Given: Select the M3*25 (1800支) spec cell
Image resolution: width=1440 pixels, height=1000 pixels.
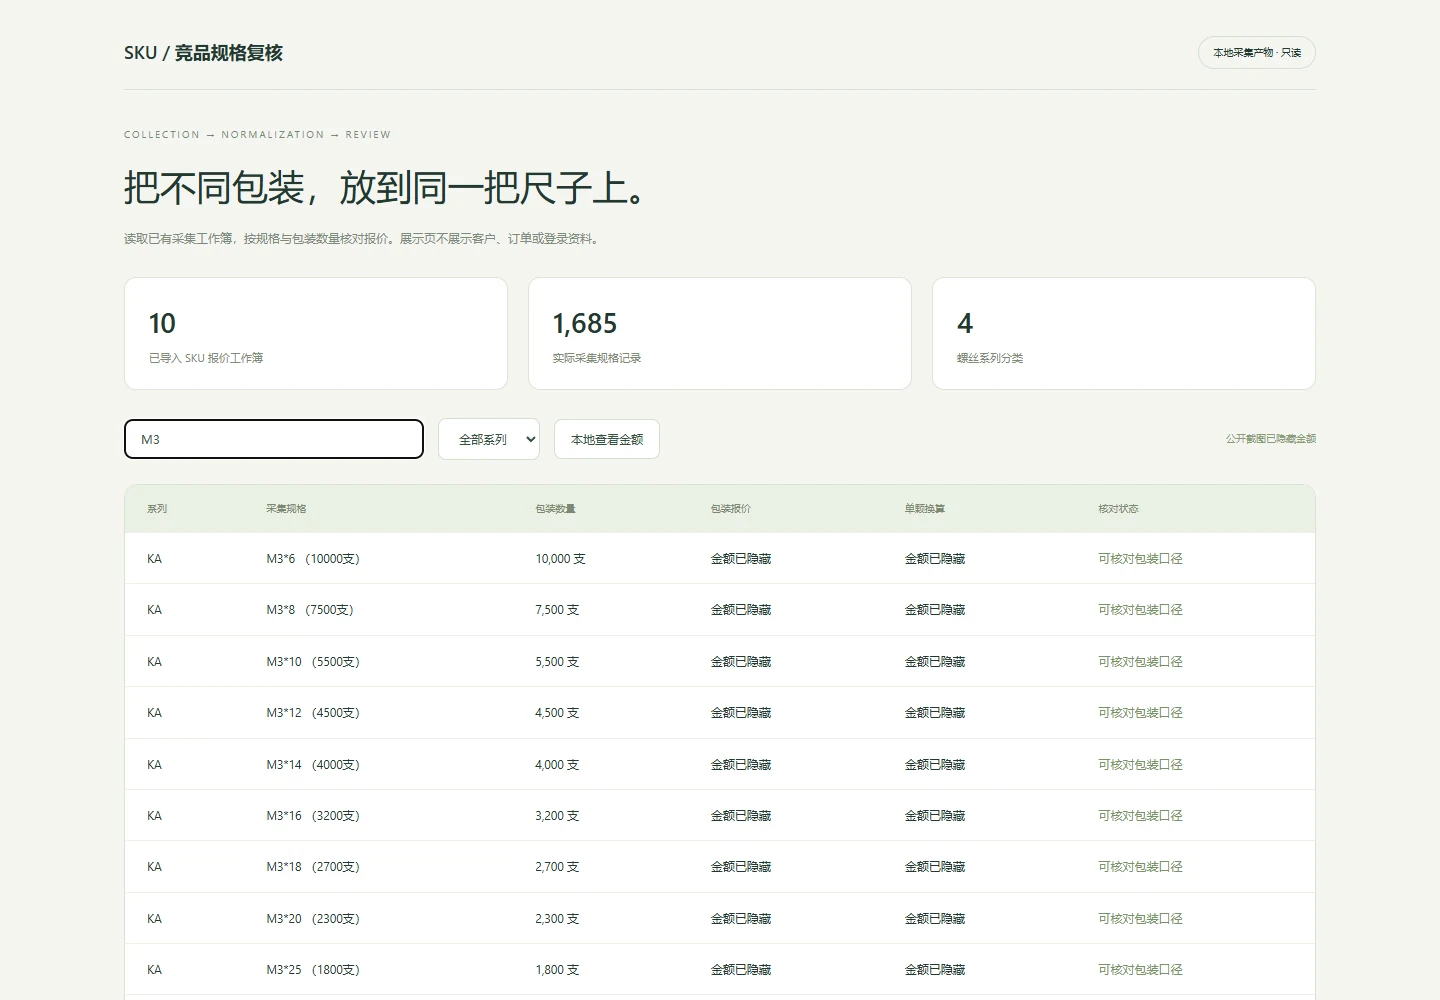Looking at the screenshot, I should (313, 970).
